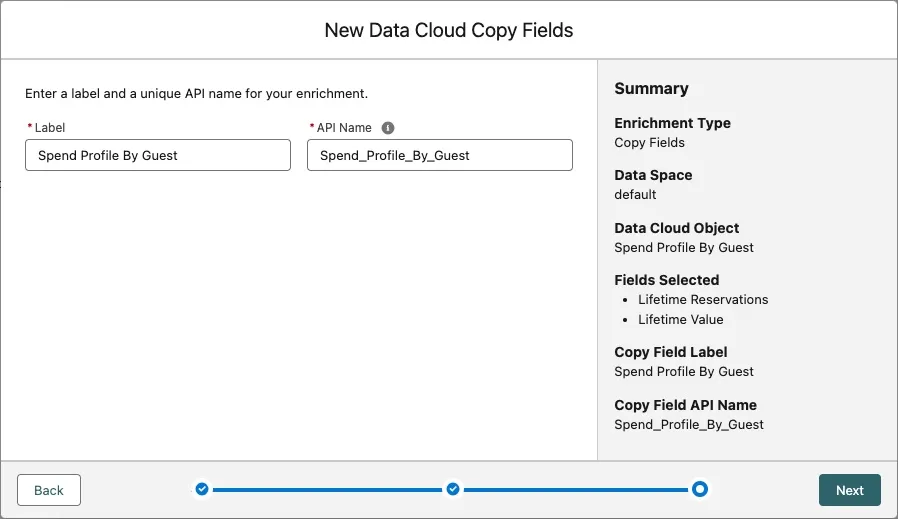The height and width of the screenshot is (519, 898).
Task: Click the second completed step checkmark
Action: point(453,489)
